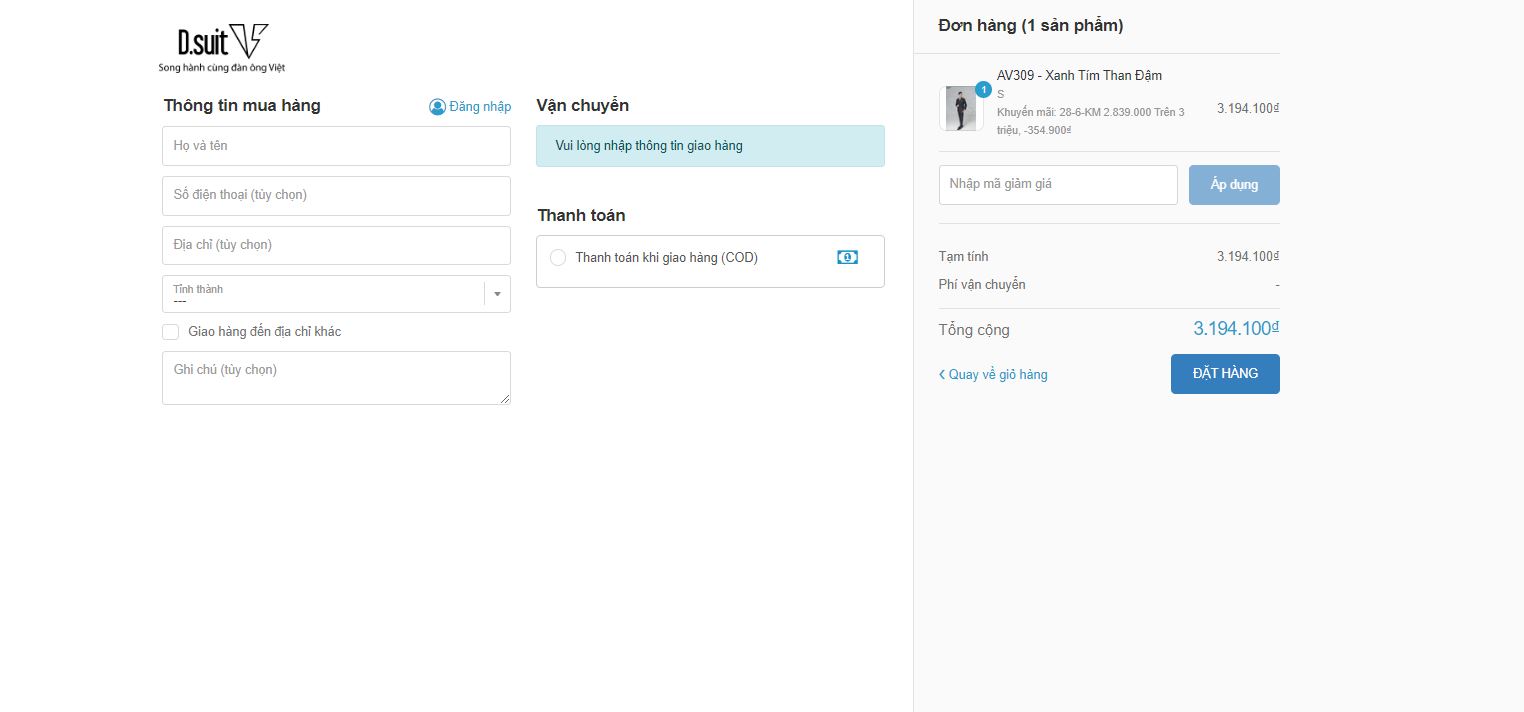The image size is (1524, 712).
Task: Click the Địa chỉ address field
Action: click(336, 245)
